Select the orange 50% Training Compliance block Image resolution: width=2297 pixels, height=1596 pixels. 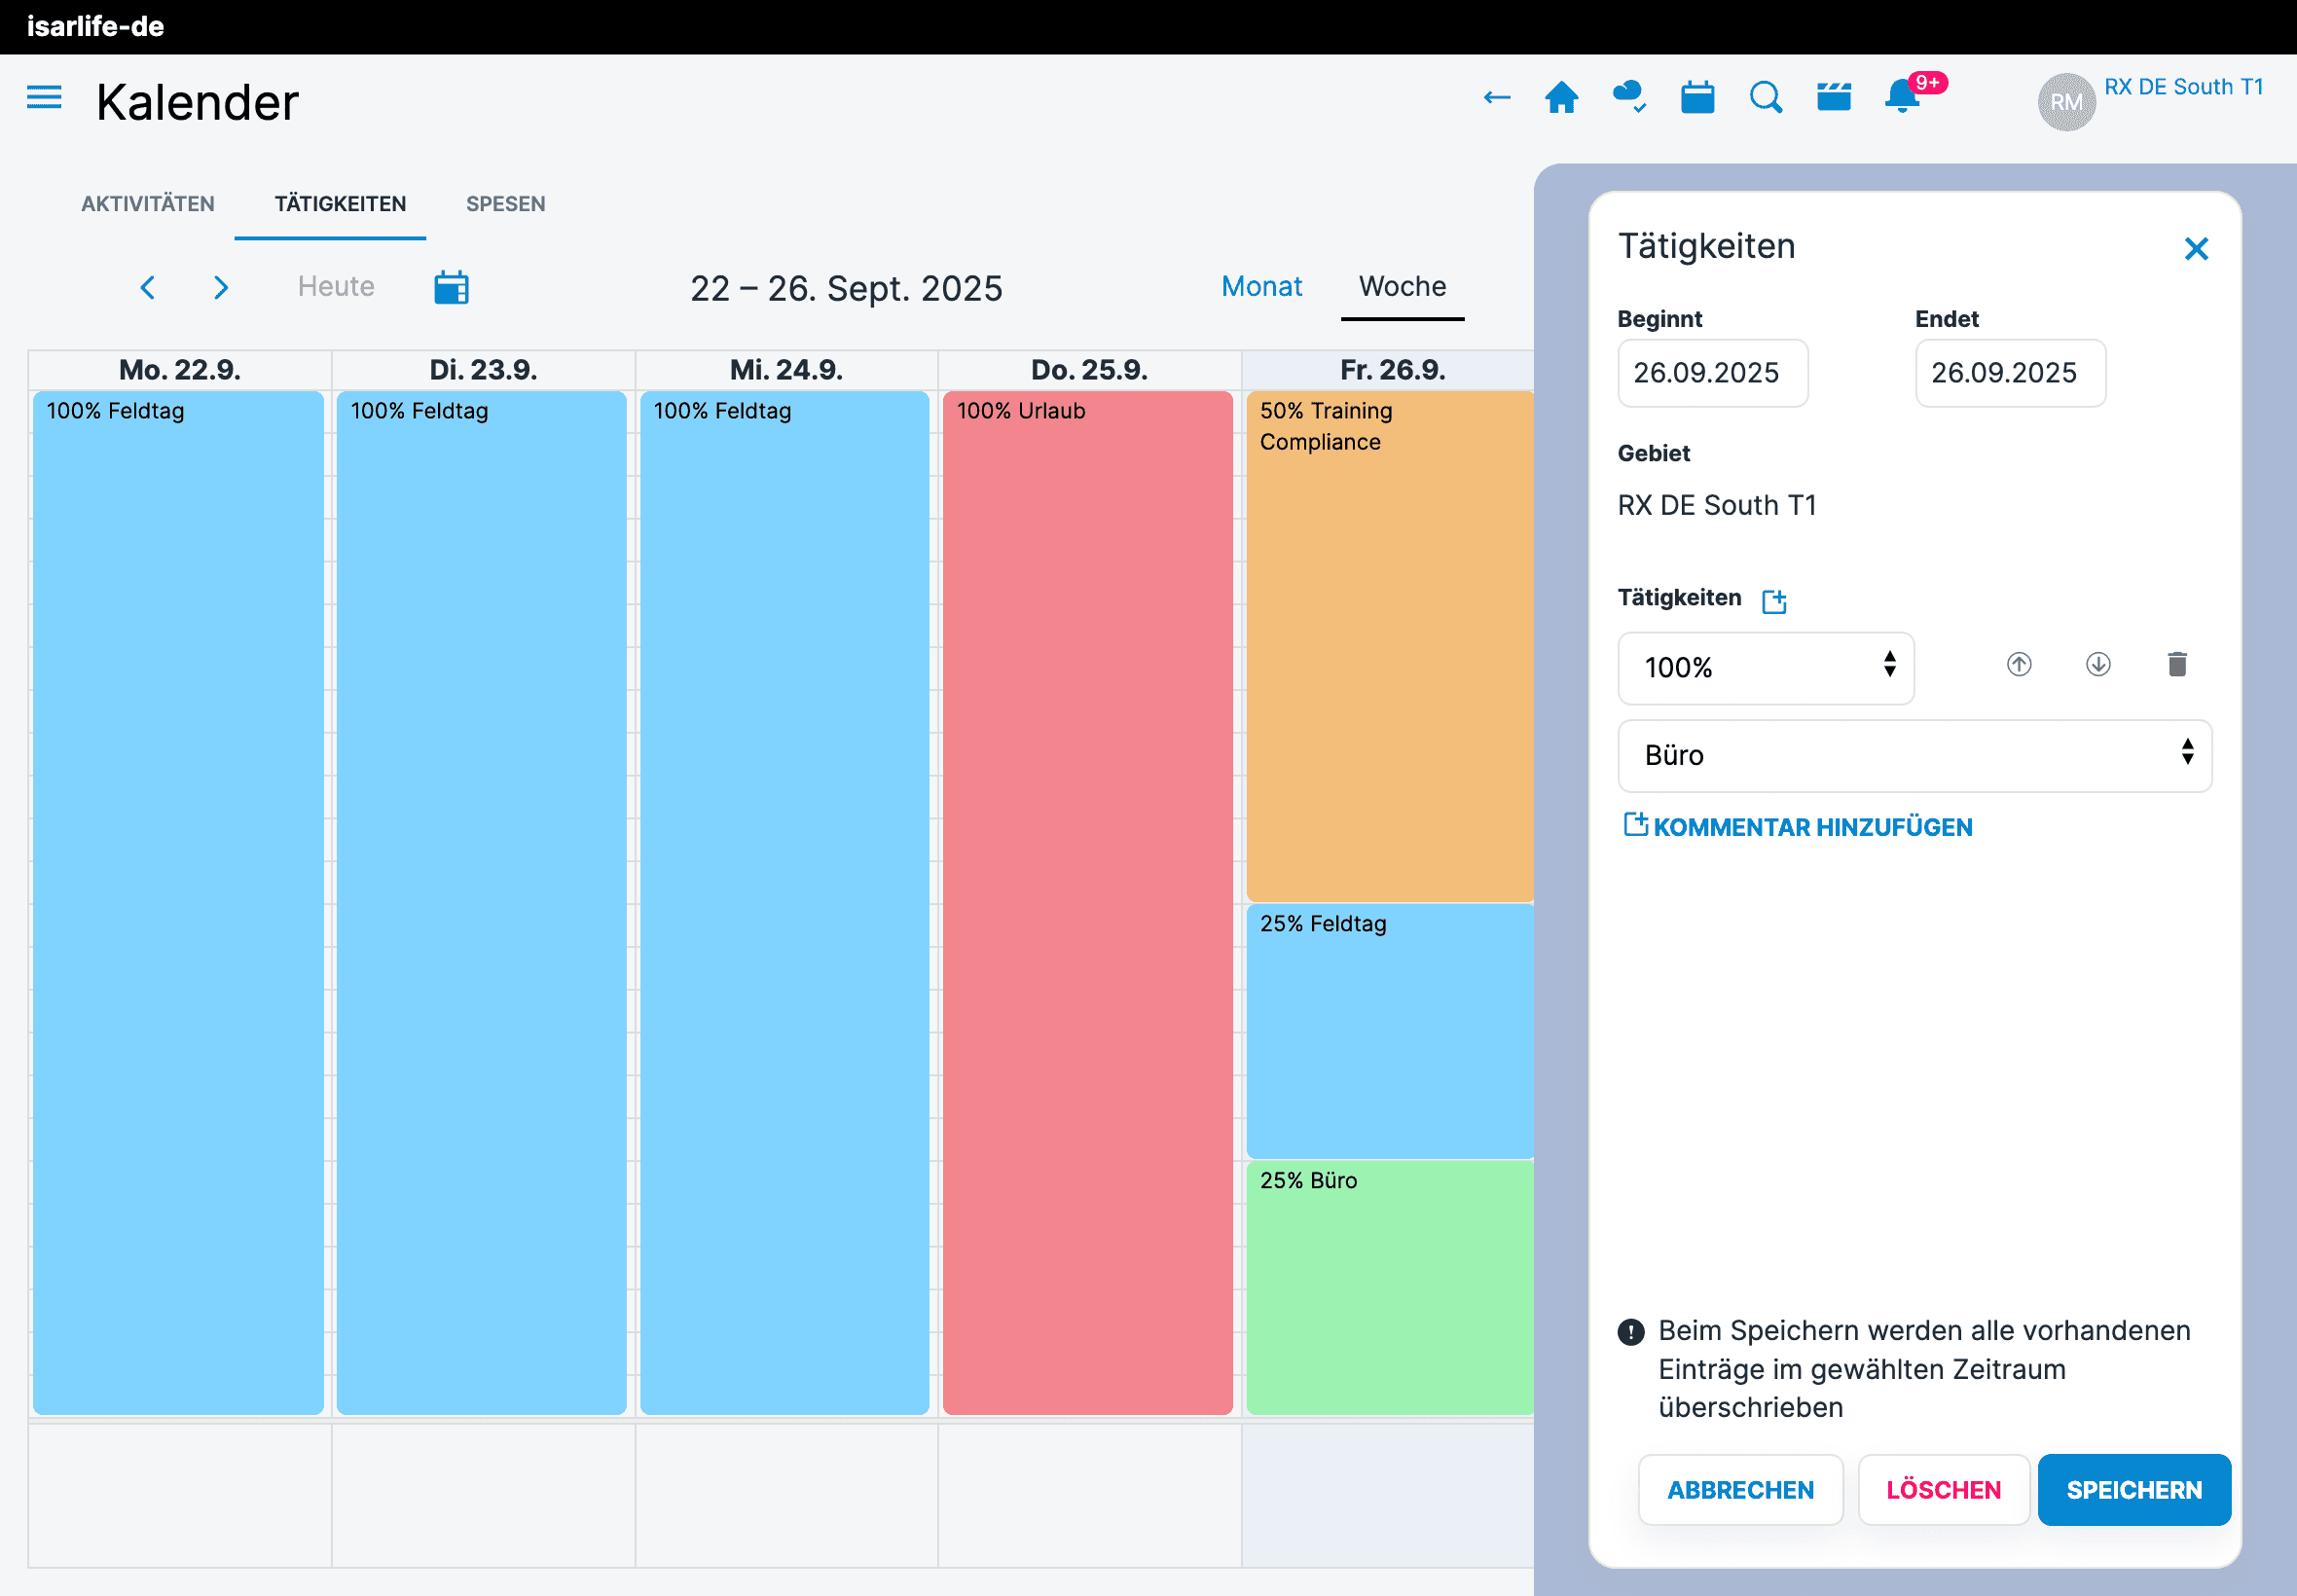1389,645
